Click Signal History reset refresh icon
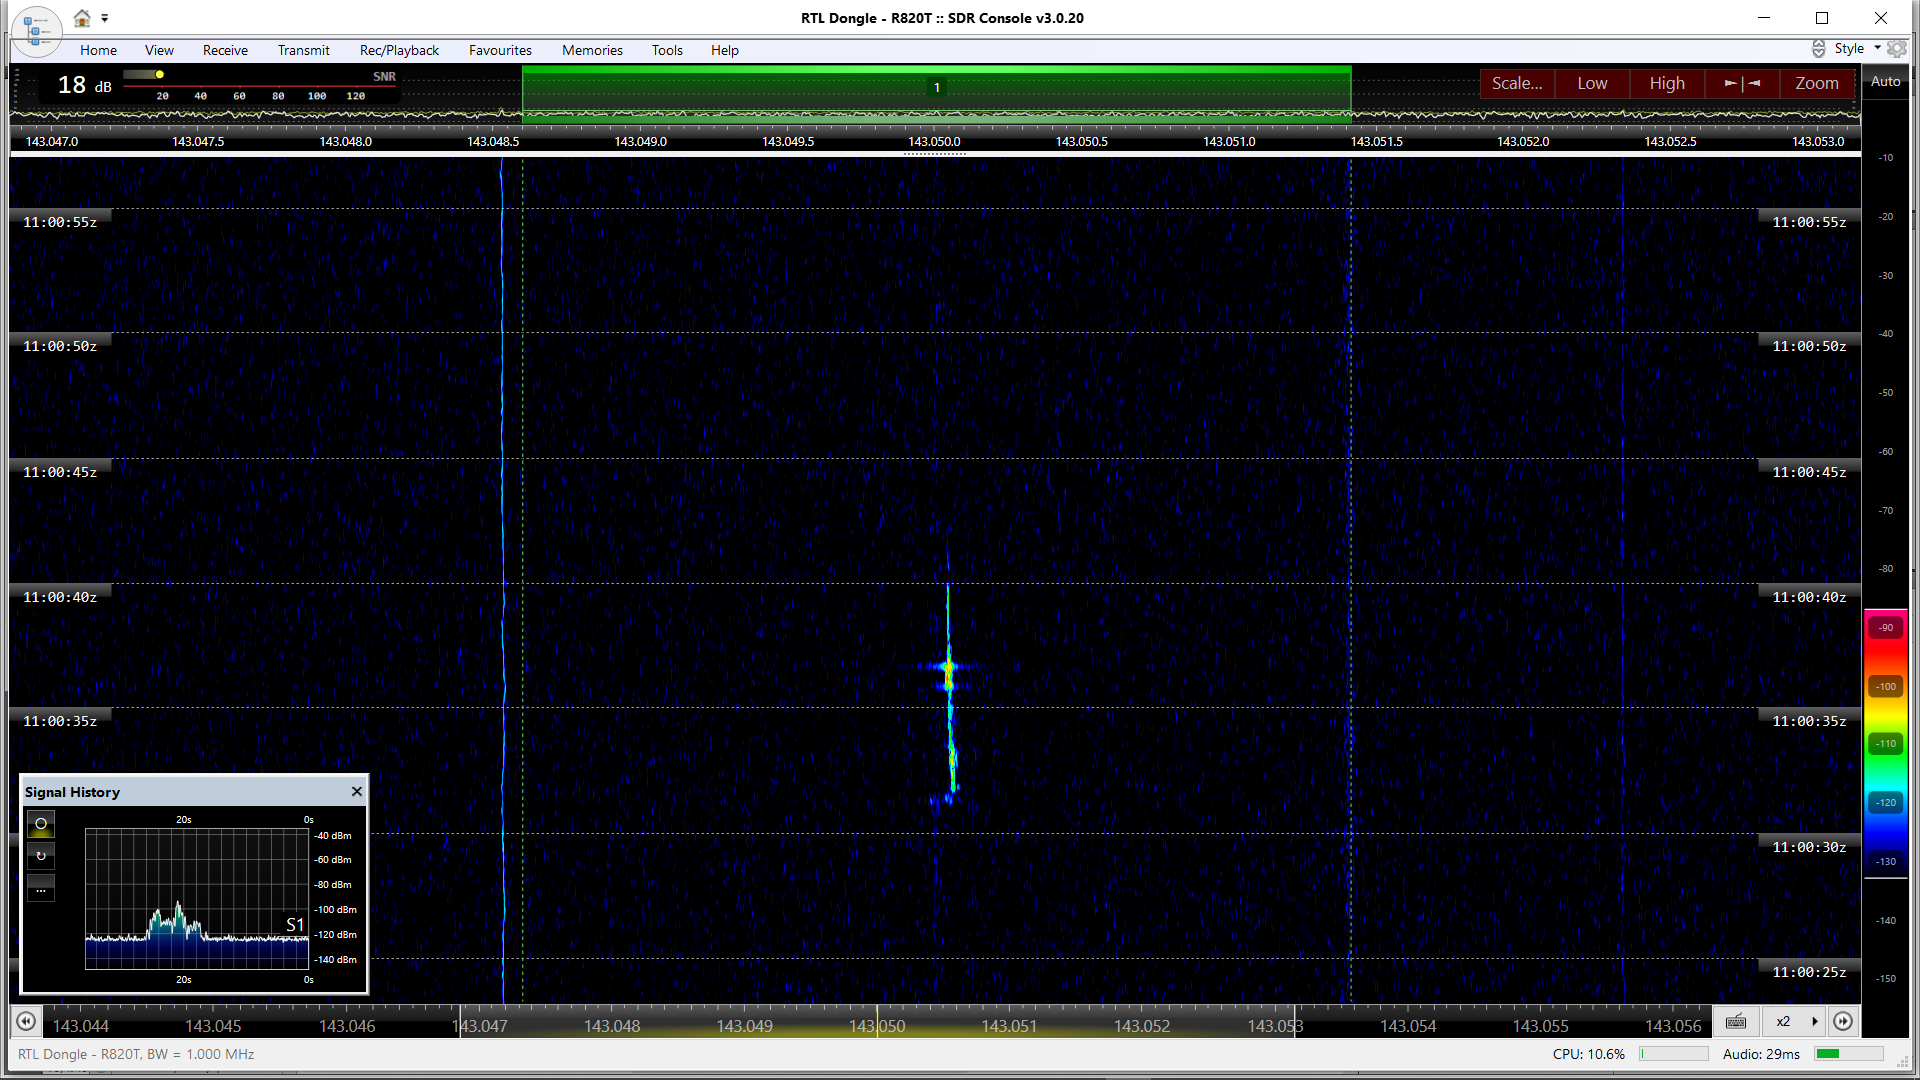 (41, 856)
